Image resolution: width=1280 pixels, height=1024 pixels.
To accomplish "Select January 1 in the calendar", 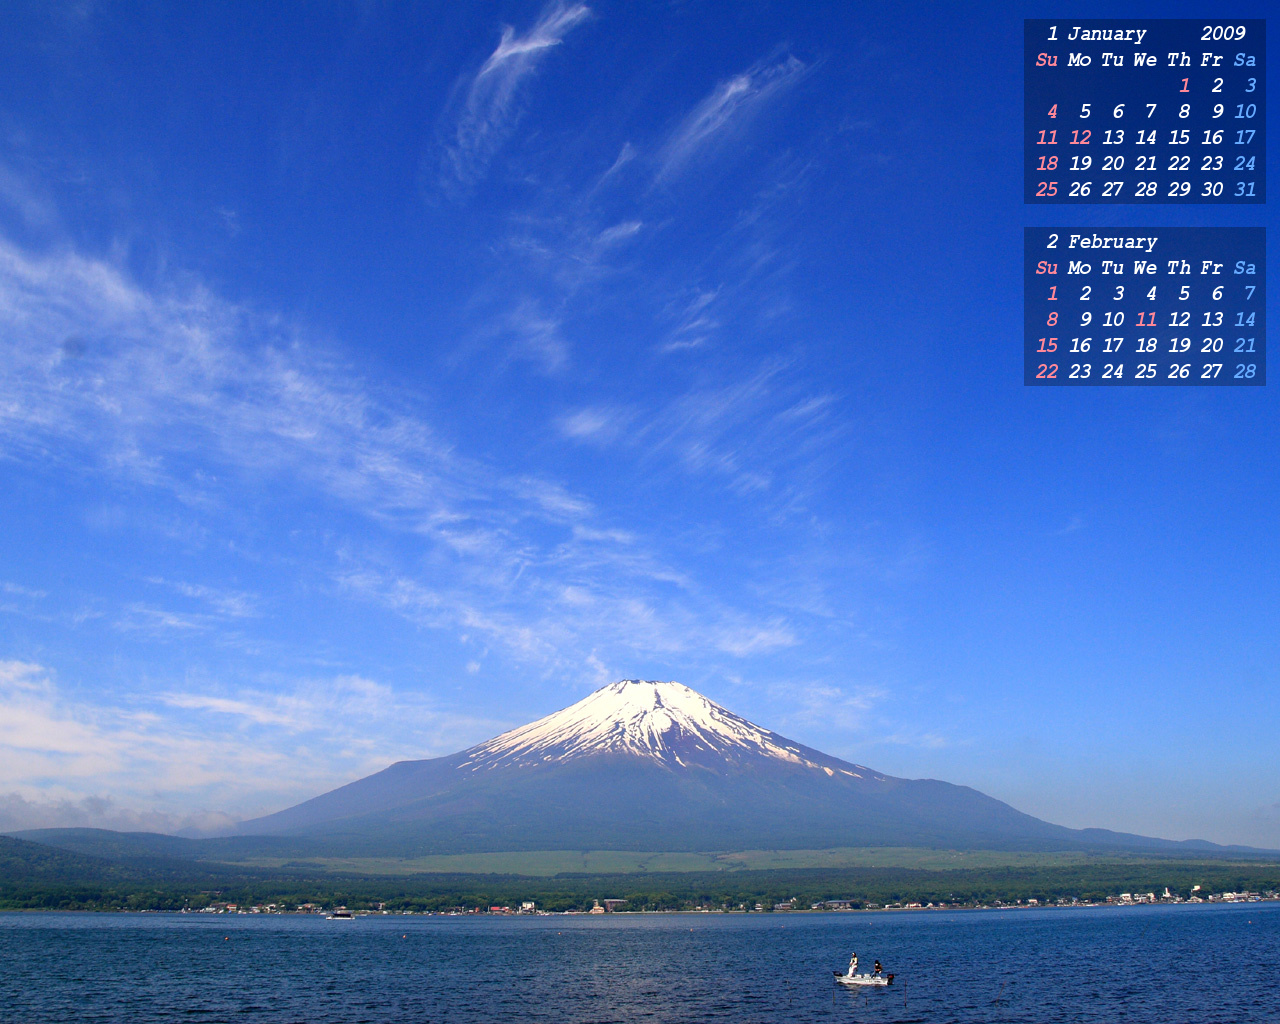I will [1184, 86].
